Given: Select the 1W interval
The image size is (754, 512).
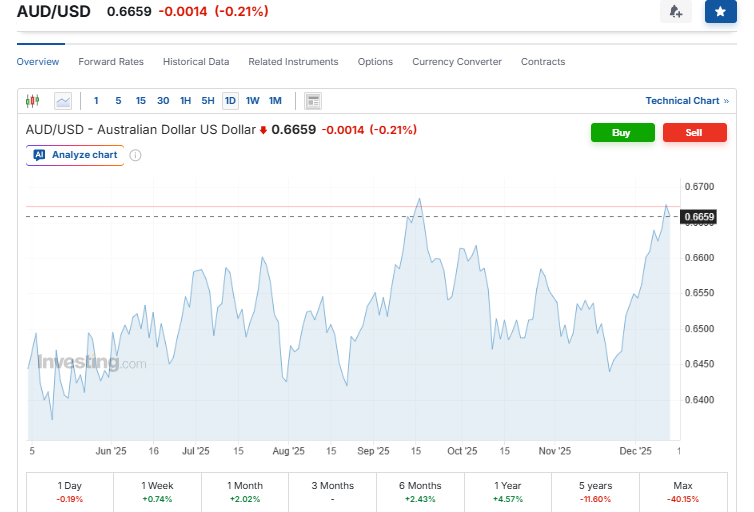Looking at the screenshot, I should coord(252,101).
